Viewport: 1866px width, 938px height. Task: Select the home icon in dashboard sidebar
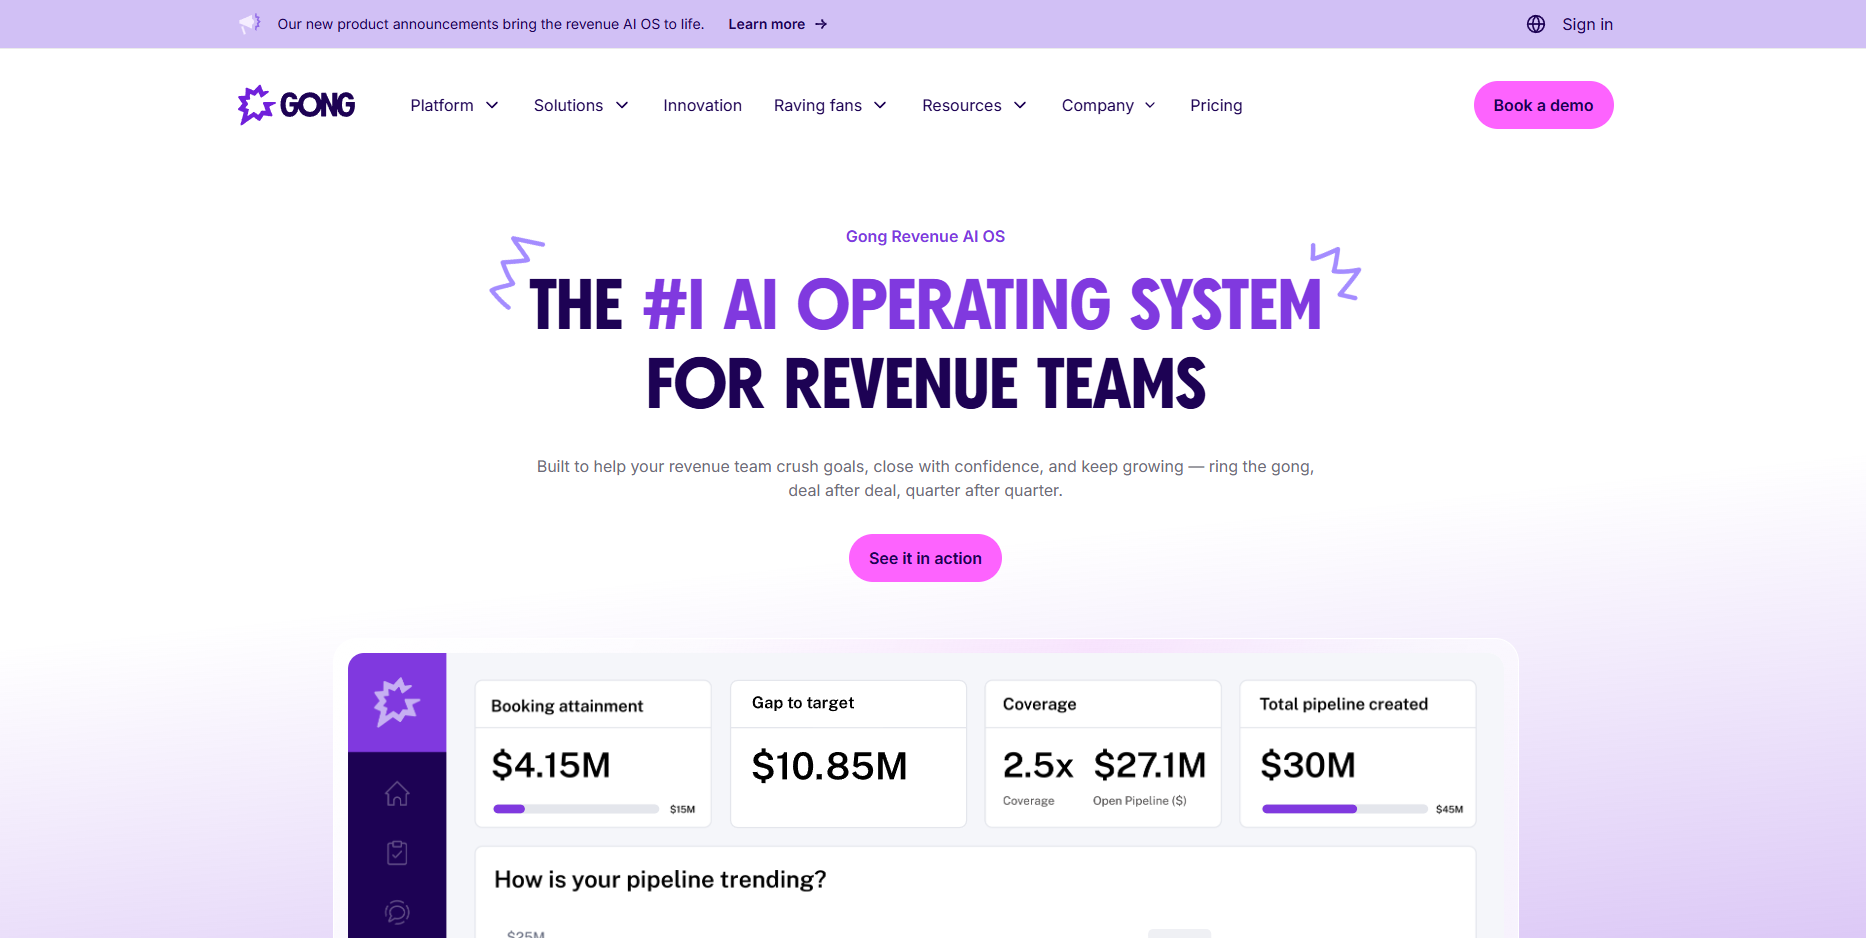point(397,794)
